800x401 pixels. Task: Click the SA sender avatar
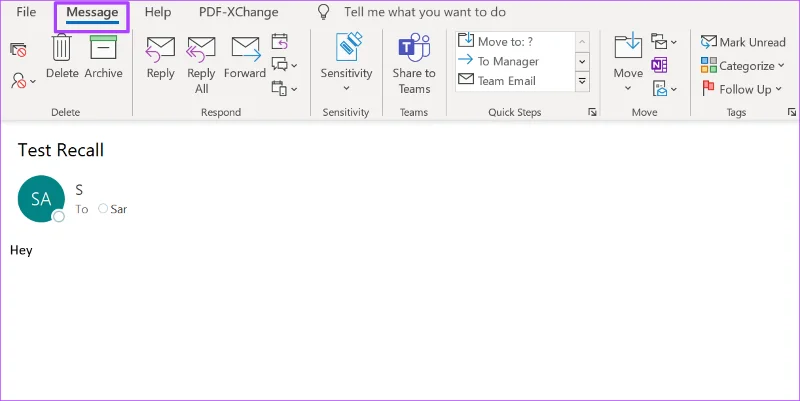tap(41, 198)
